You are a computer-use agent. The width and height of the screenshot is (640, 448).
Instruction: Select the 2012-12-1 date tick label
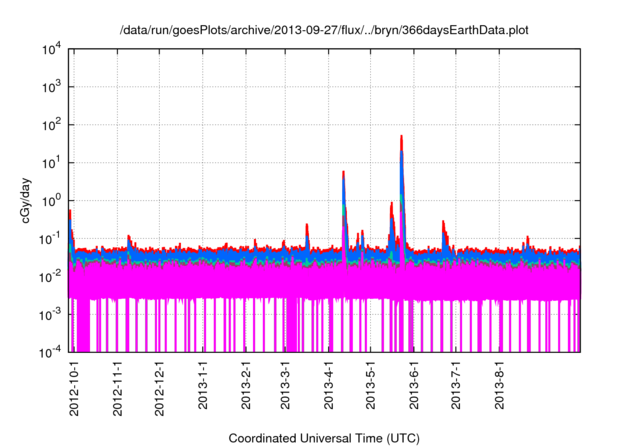(x=159, y=386)
